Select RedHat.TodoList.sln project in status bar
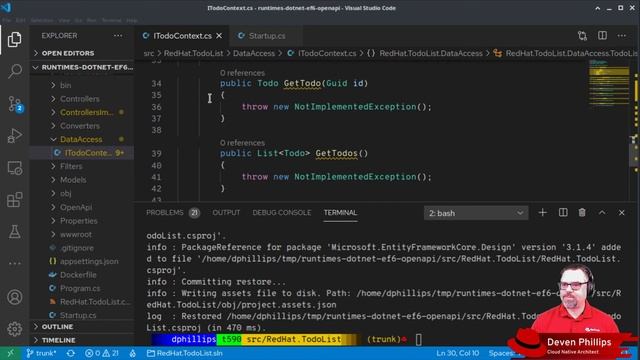The image size is (640, 360). pyautogui.click(x=185, y=353)
